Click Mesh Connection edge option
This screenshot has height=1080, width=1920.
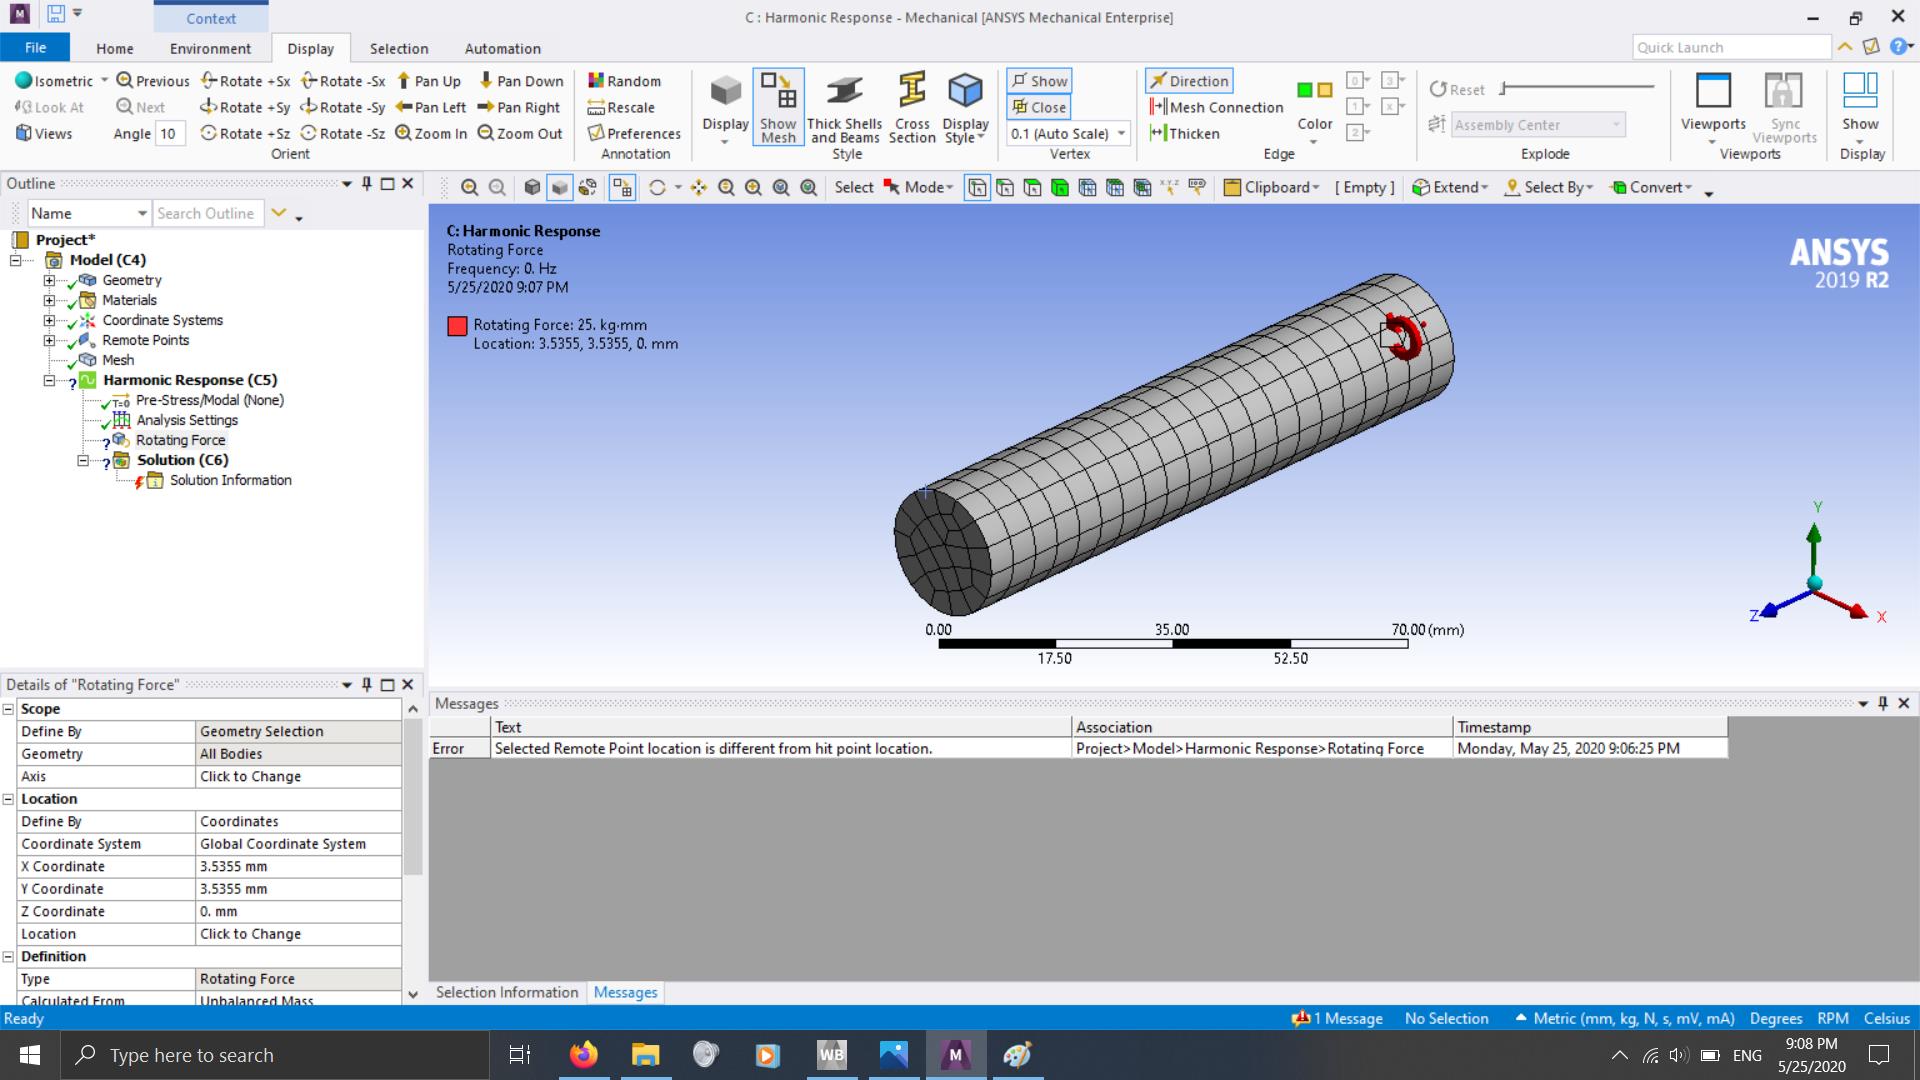click(x=1216, y=107)
